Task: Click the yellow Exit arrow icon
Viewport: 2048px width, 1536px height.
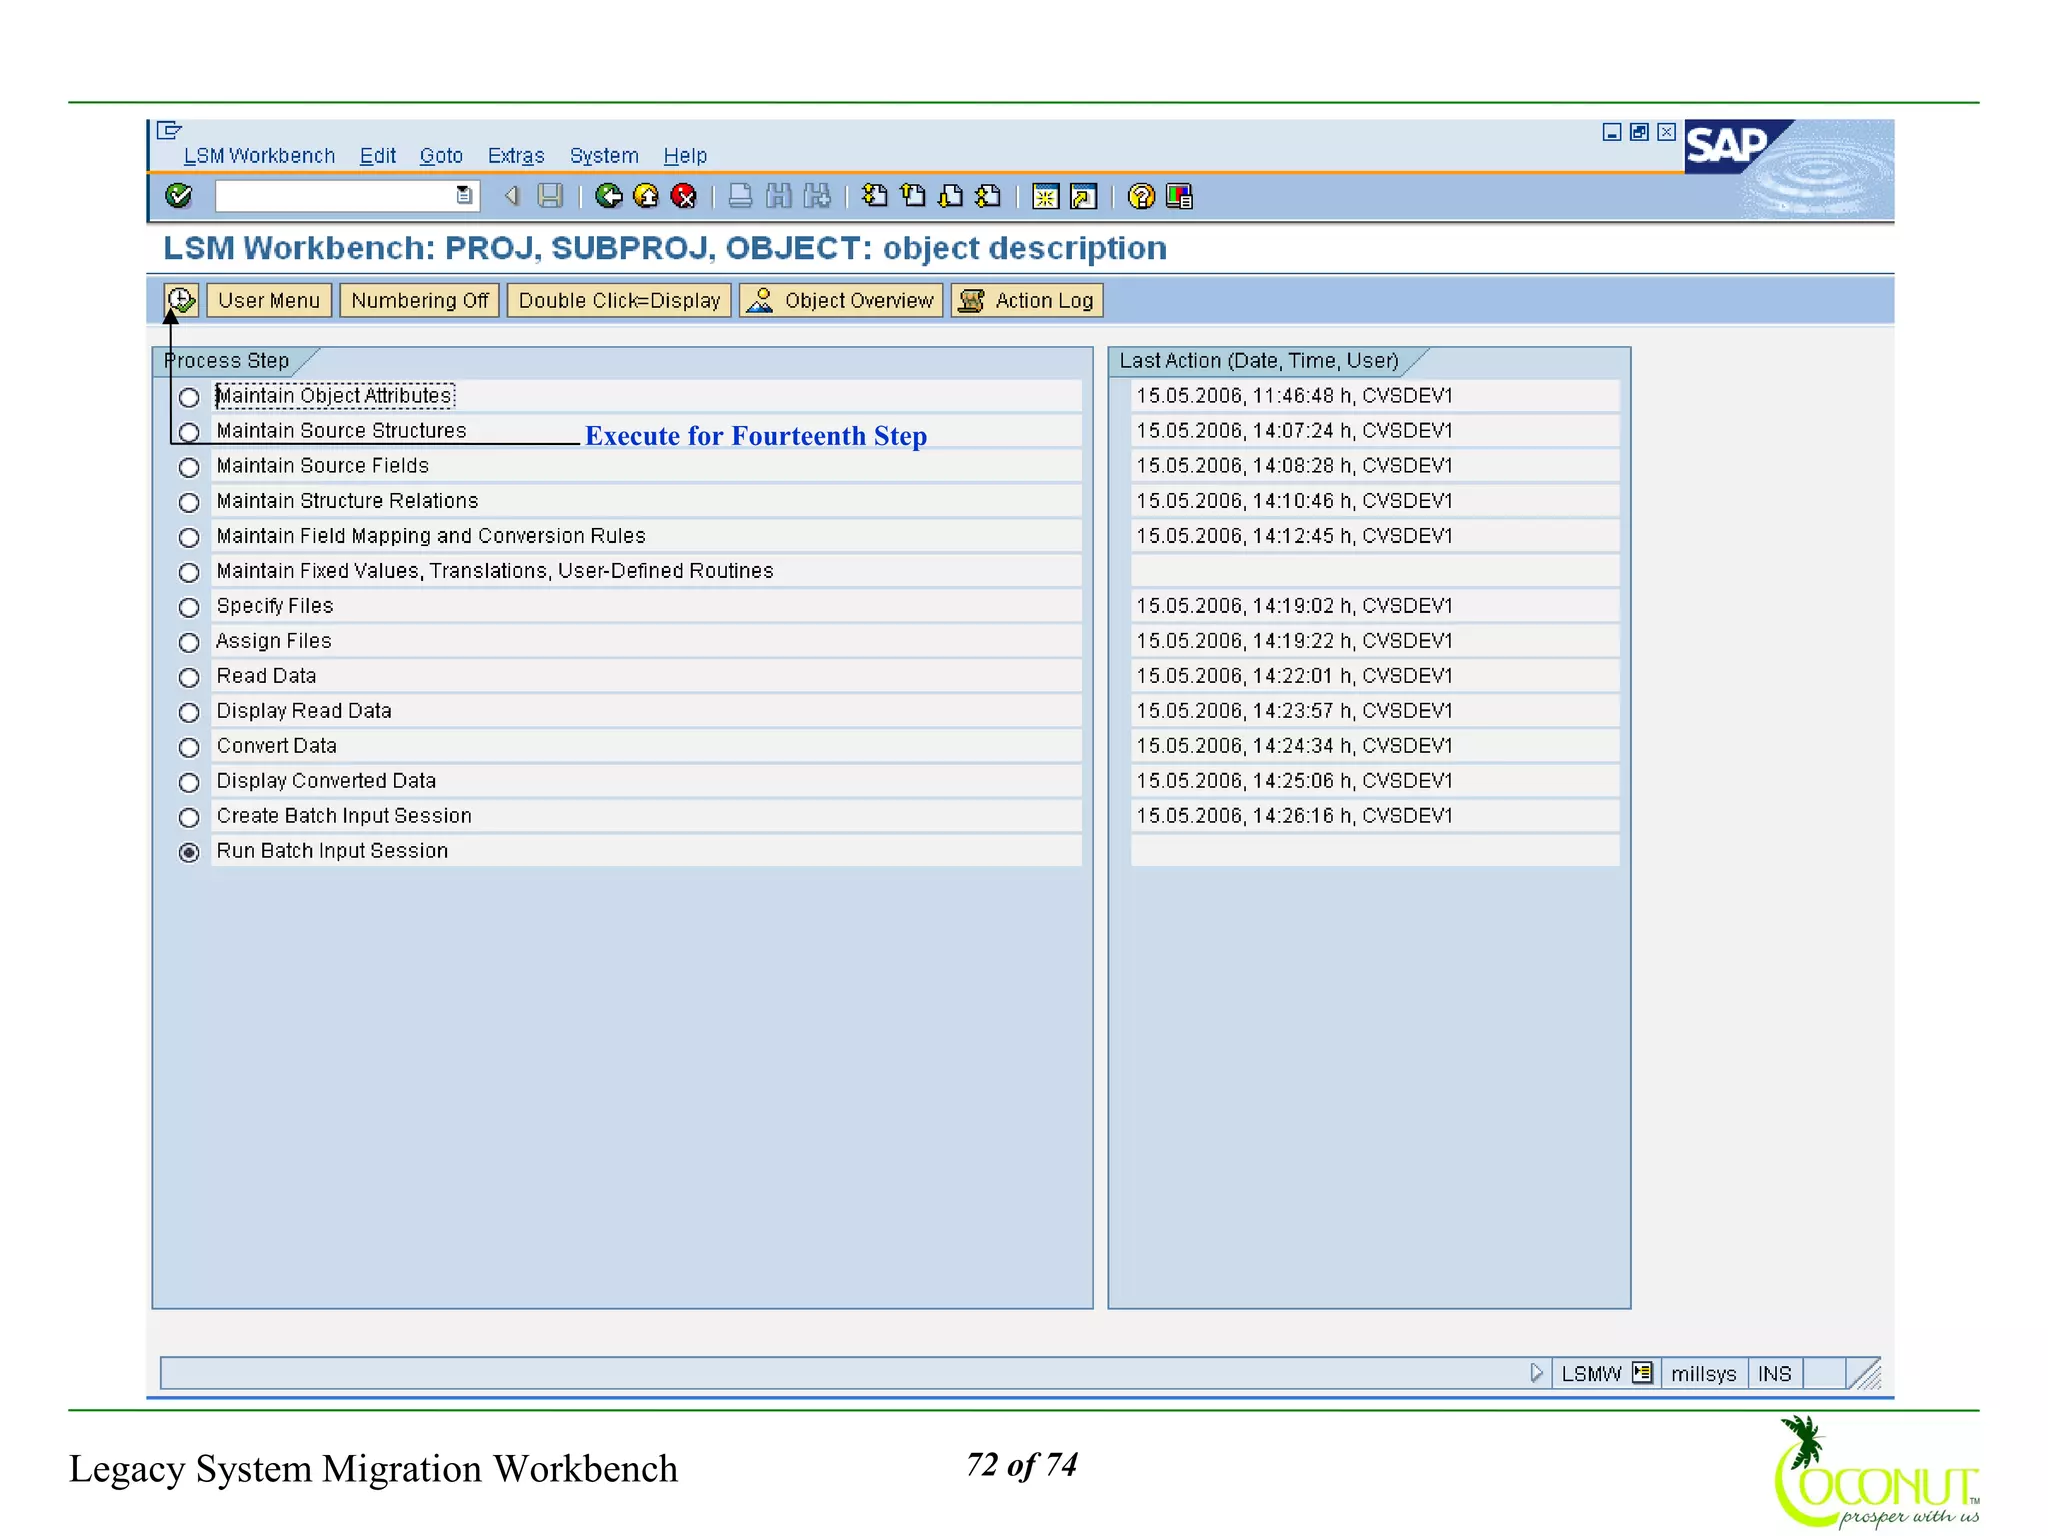Action: 646,196
